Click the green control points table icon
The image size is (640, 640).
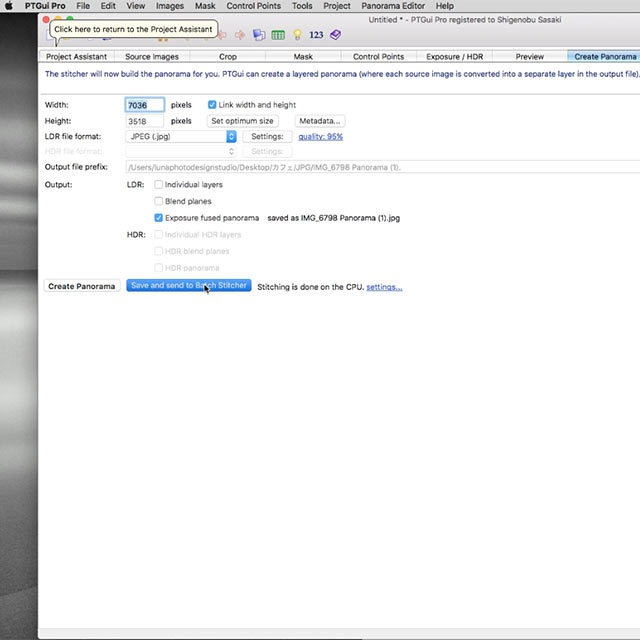click(278, 34)
